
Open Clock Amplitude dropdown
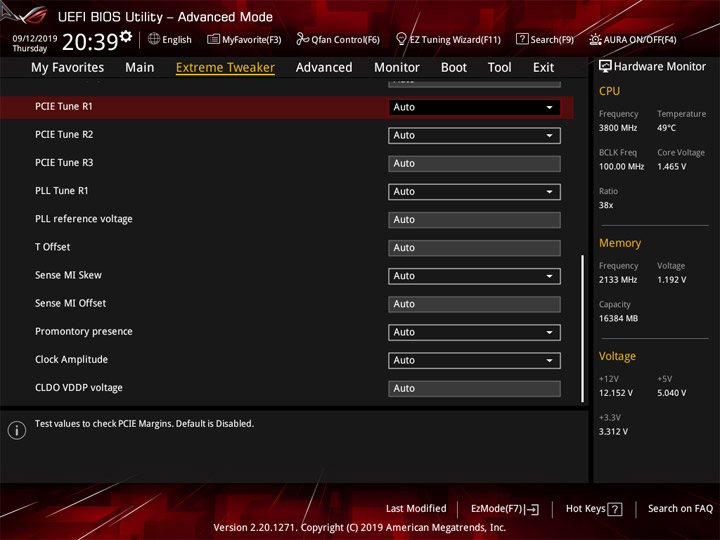click(474, 360)
